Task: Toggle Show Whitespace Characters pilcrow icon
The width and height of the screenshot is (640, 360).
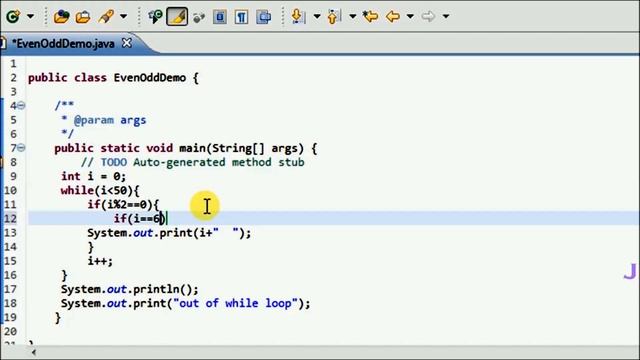Action: click(241, 17)
